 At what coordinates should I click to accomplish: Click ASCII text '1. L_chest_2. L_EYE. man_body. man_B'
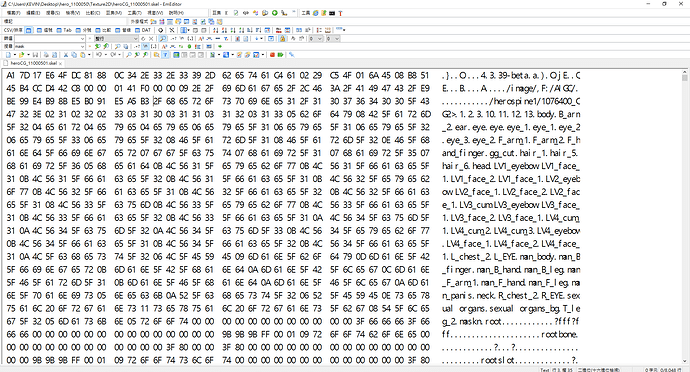511,257
